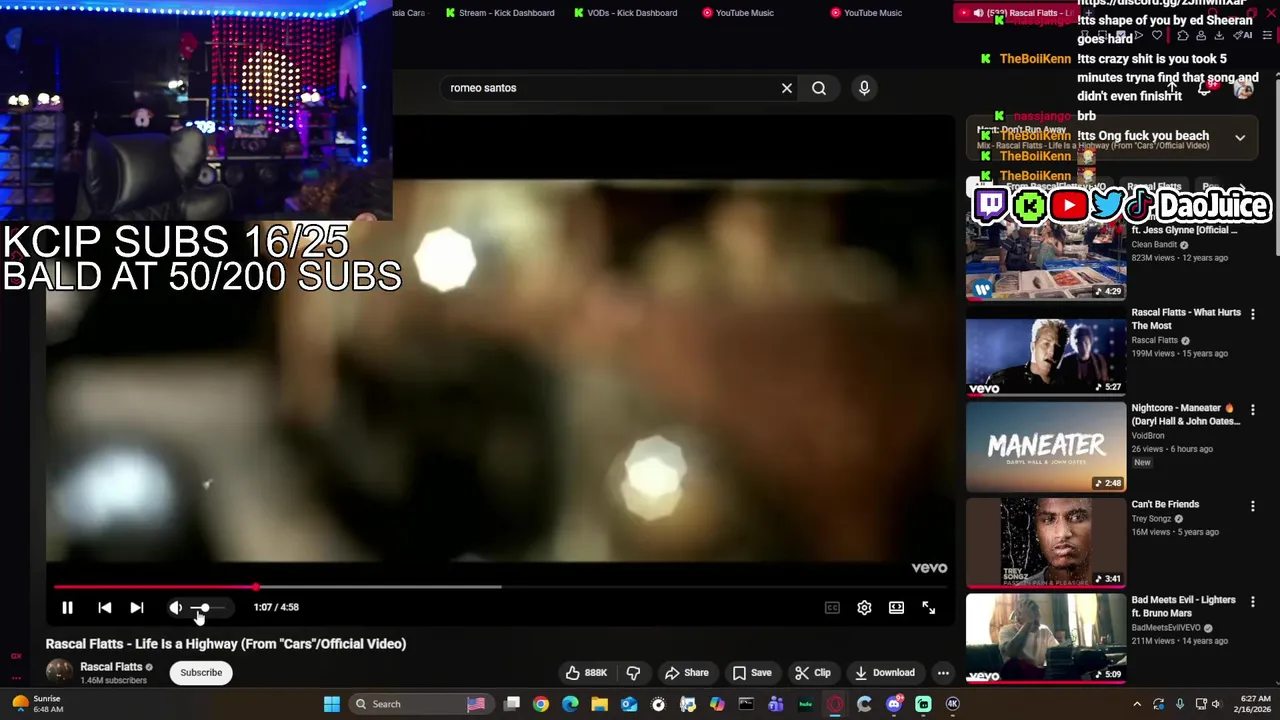Viewport: 1280px width, 720px height.
Task: Click the taskbar Search box
Action: pos(422,704)
